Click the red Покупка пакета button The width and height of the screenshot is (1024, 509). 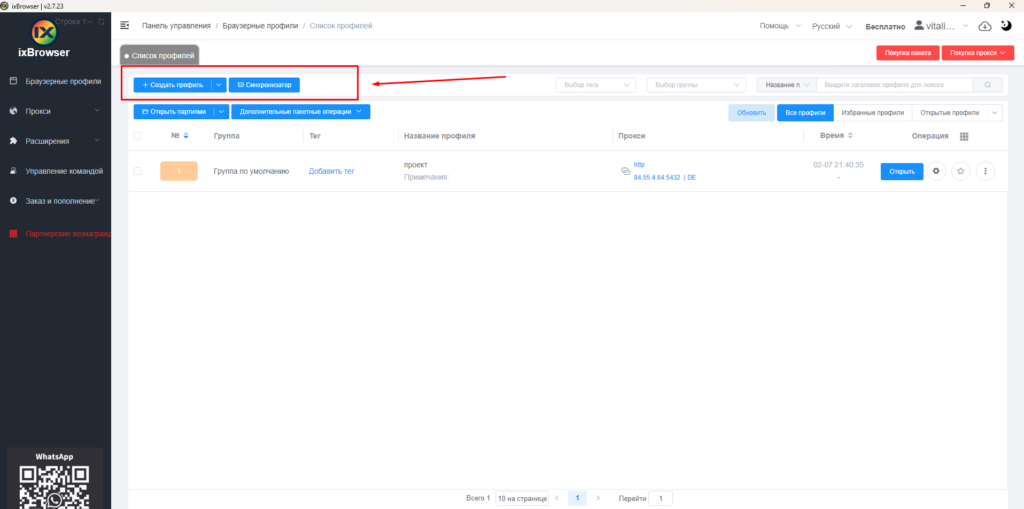pyautogui.click(x=908, y=53)
